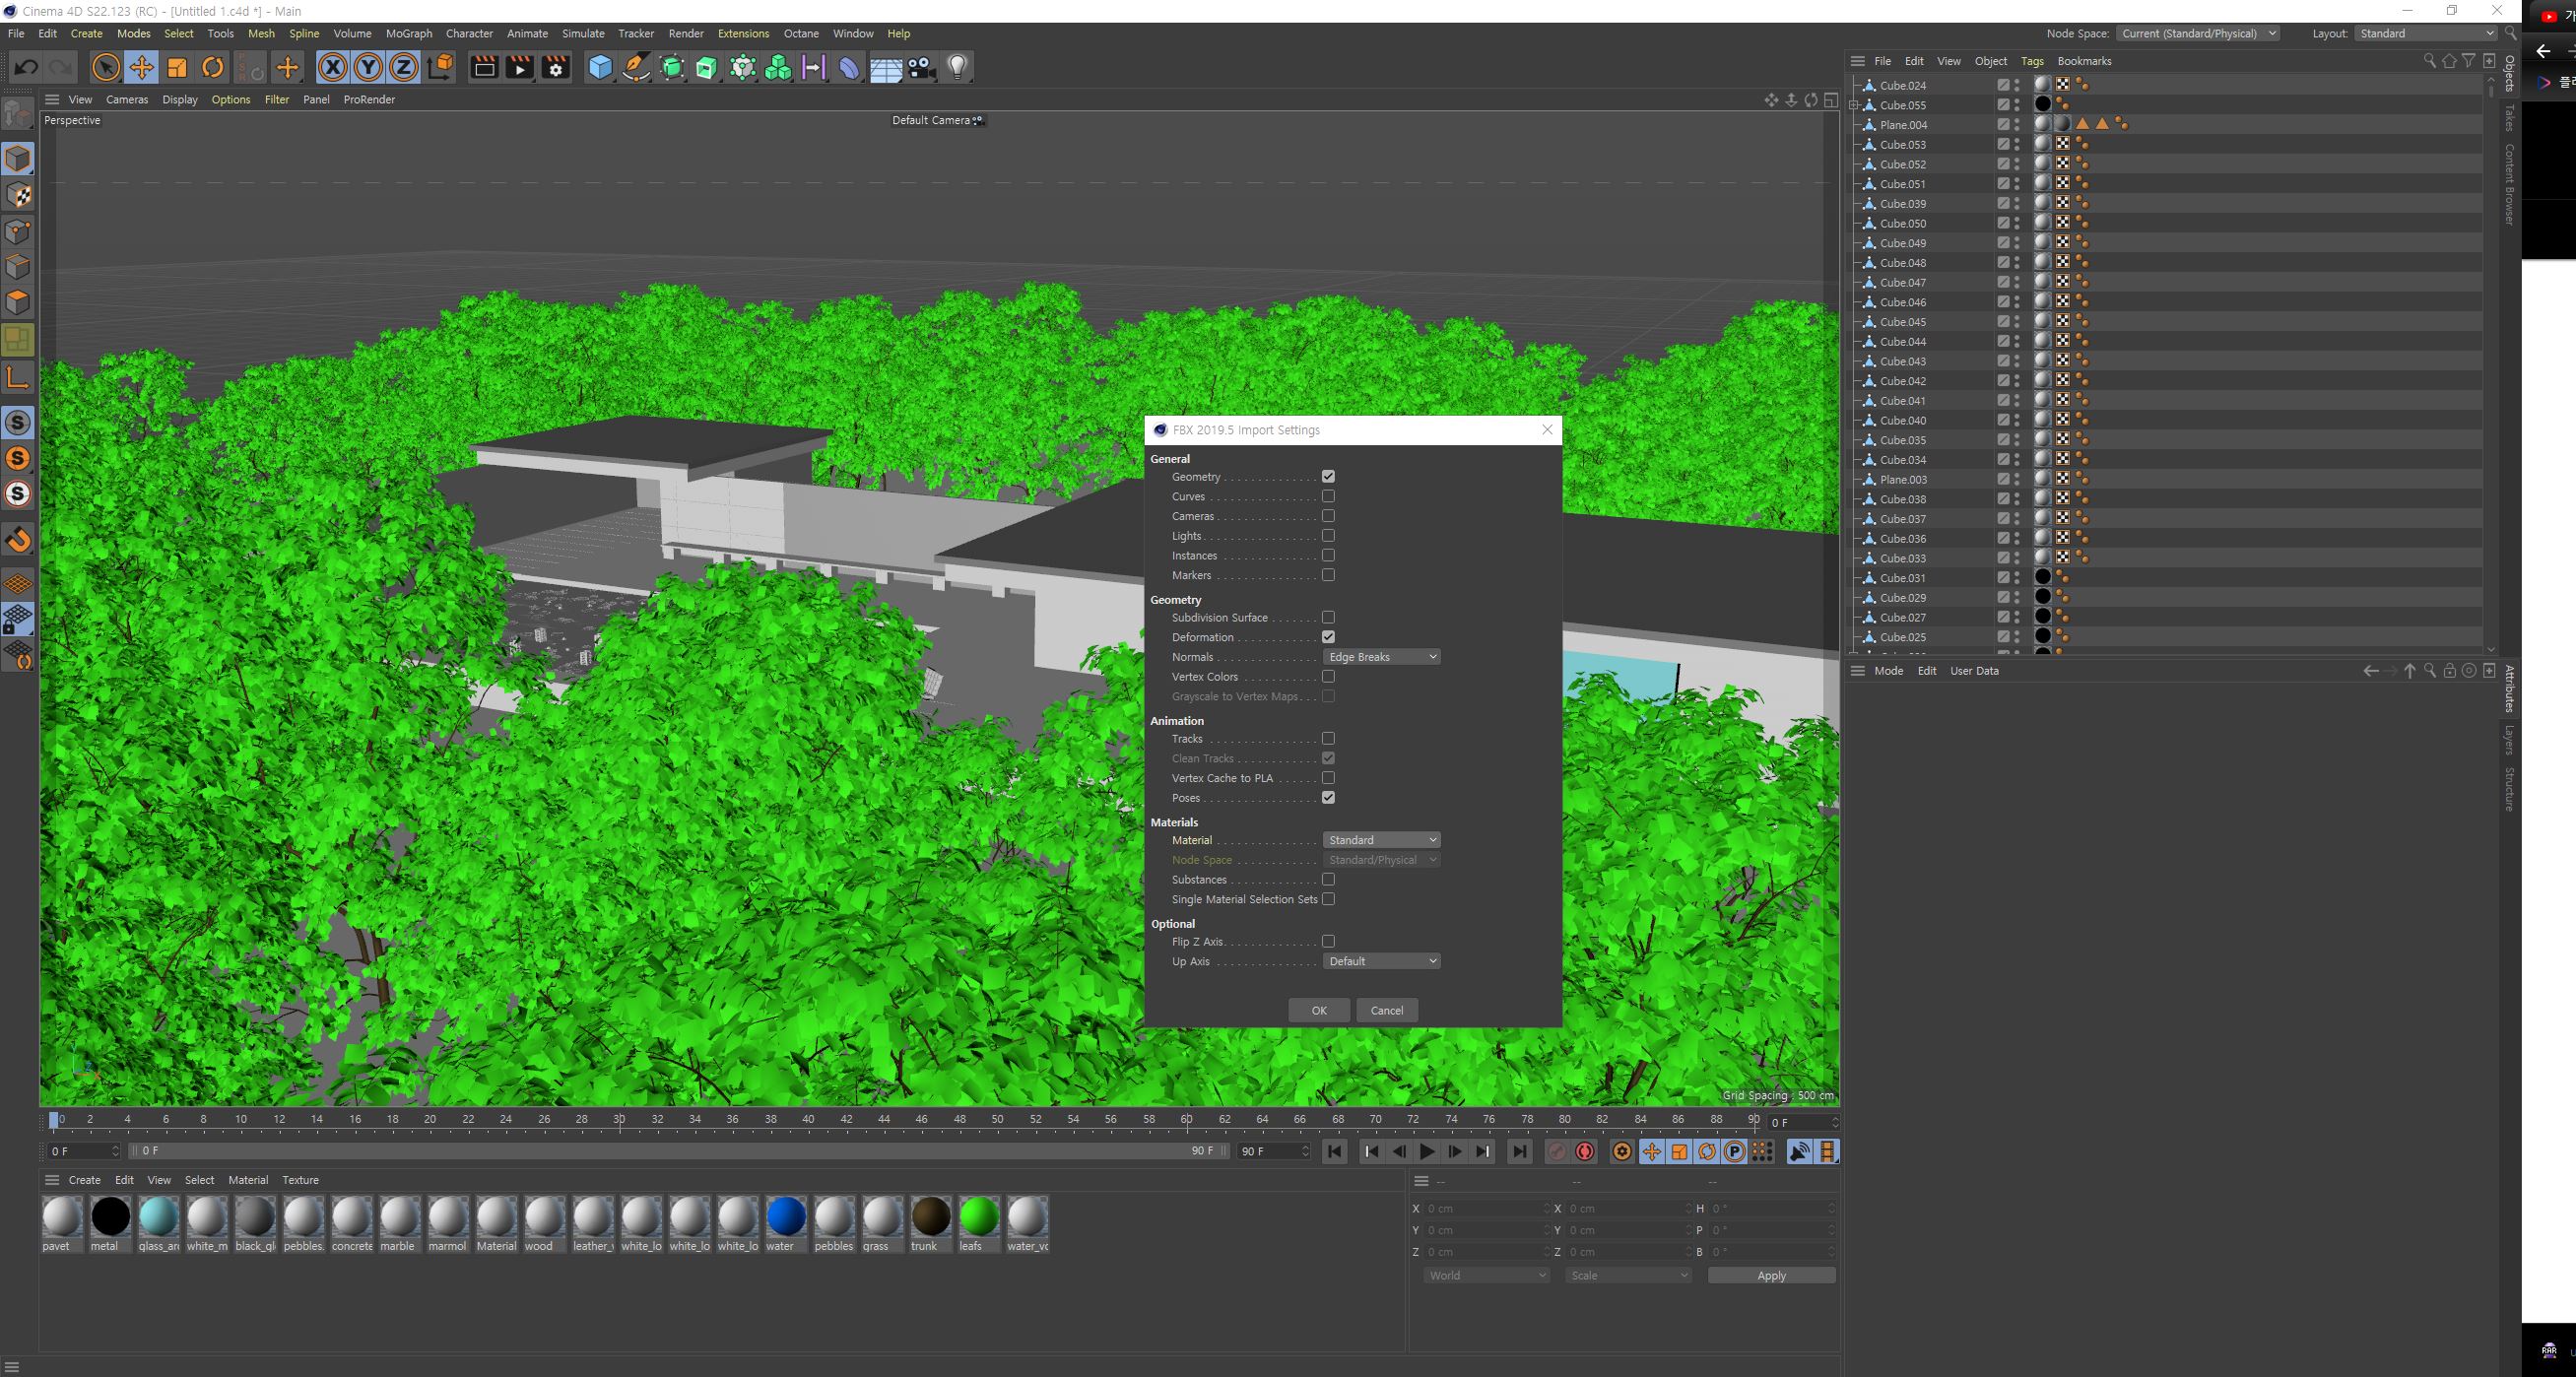The width and height of the screenshot is (2576, 1377).
Task: Activate the Rotate tool
Action: click(x=213, y=67)
